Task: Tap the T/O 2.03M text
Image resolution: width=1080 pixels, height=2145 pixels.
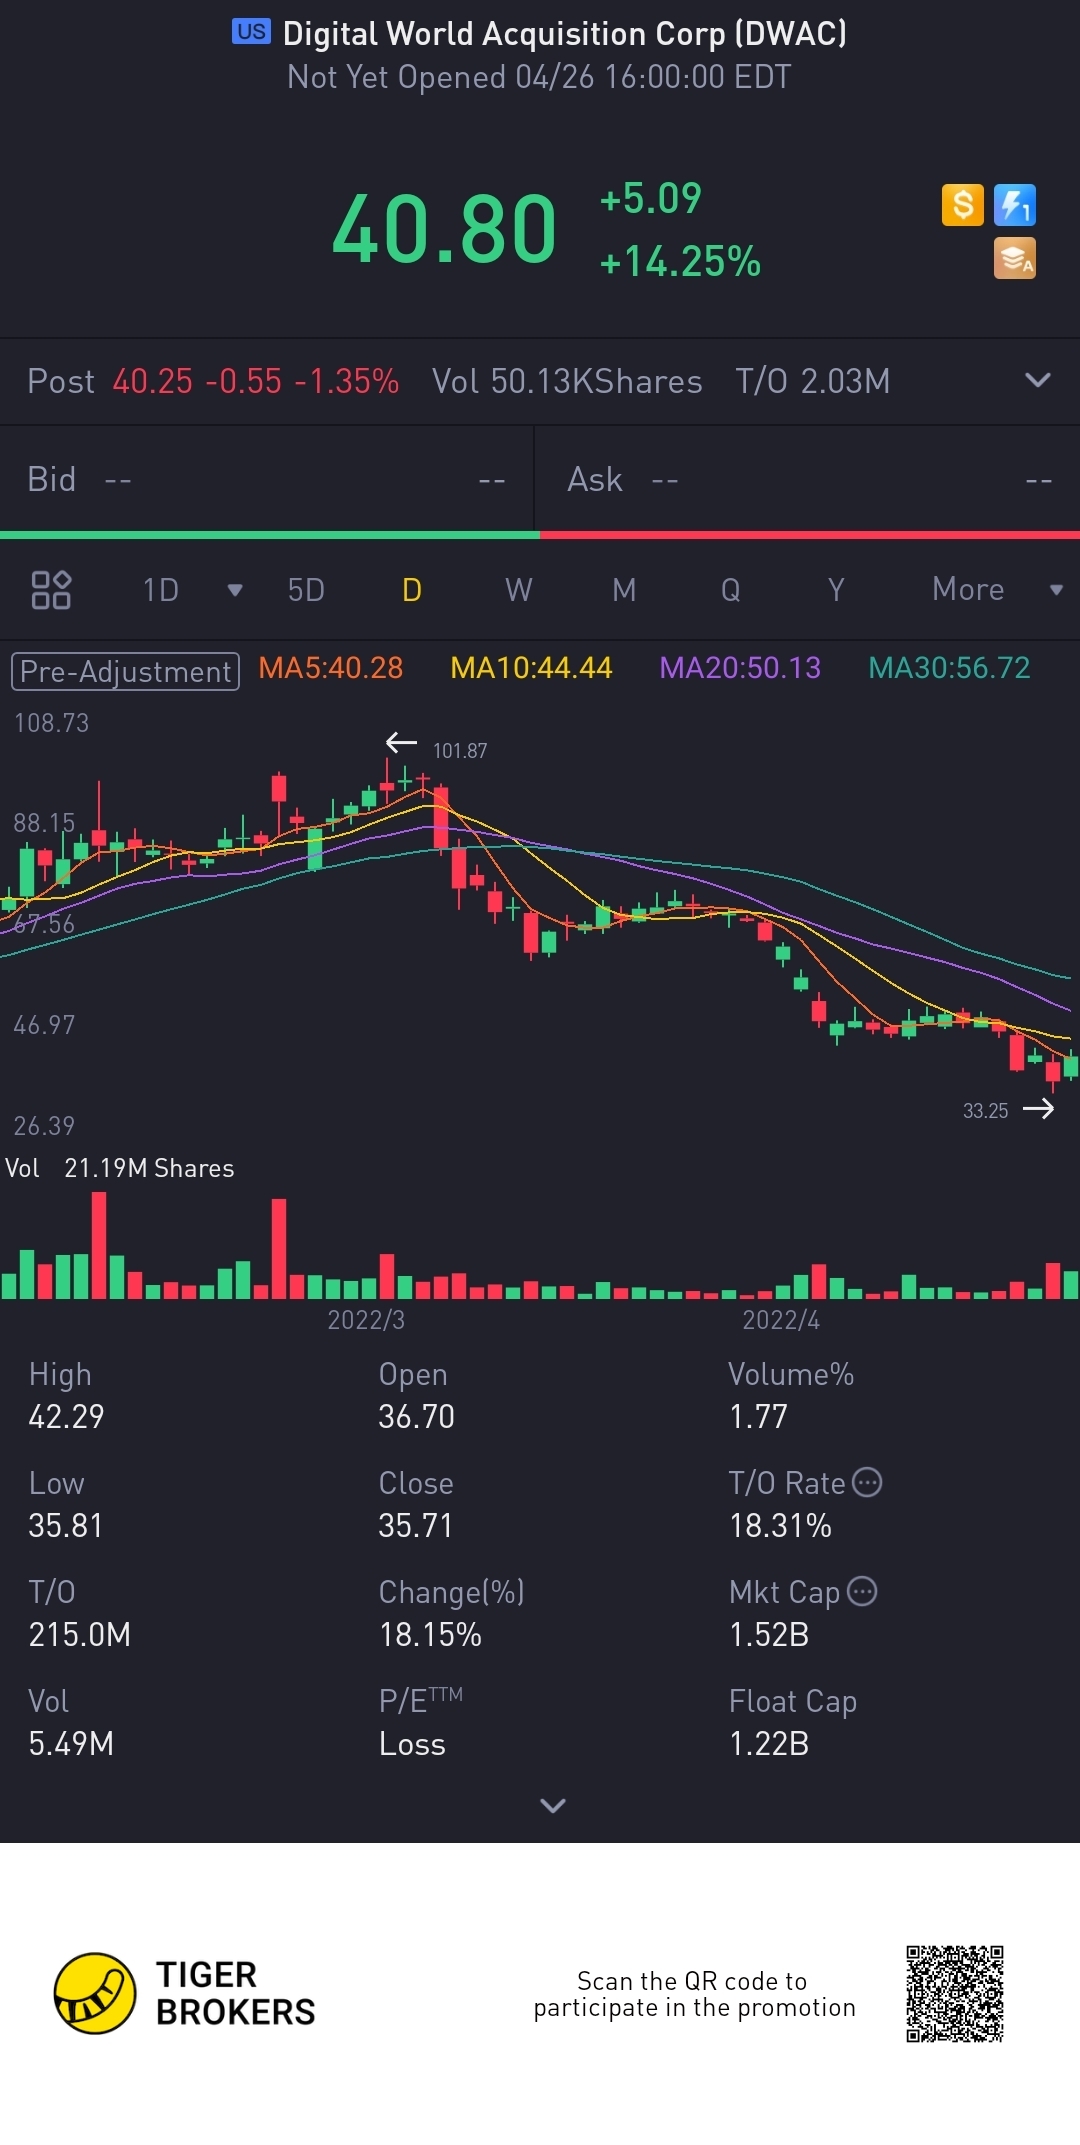Action: point(812,381)
